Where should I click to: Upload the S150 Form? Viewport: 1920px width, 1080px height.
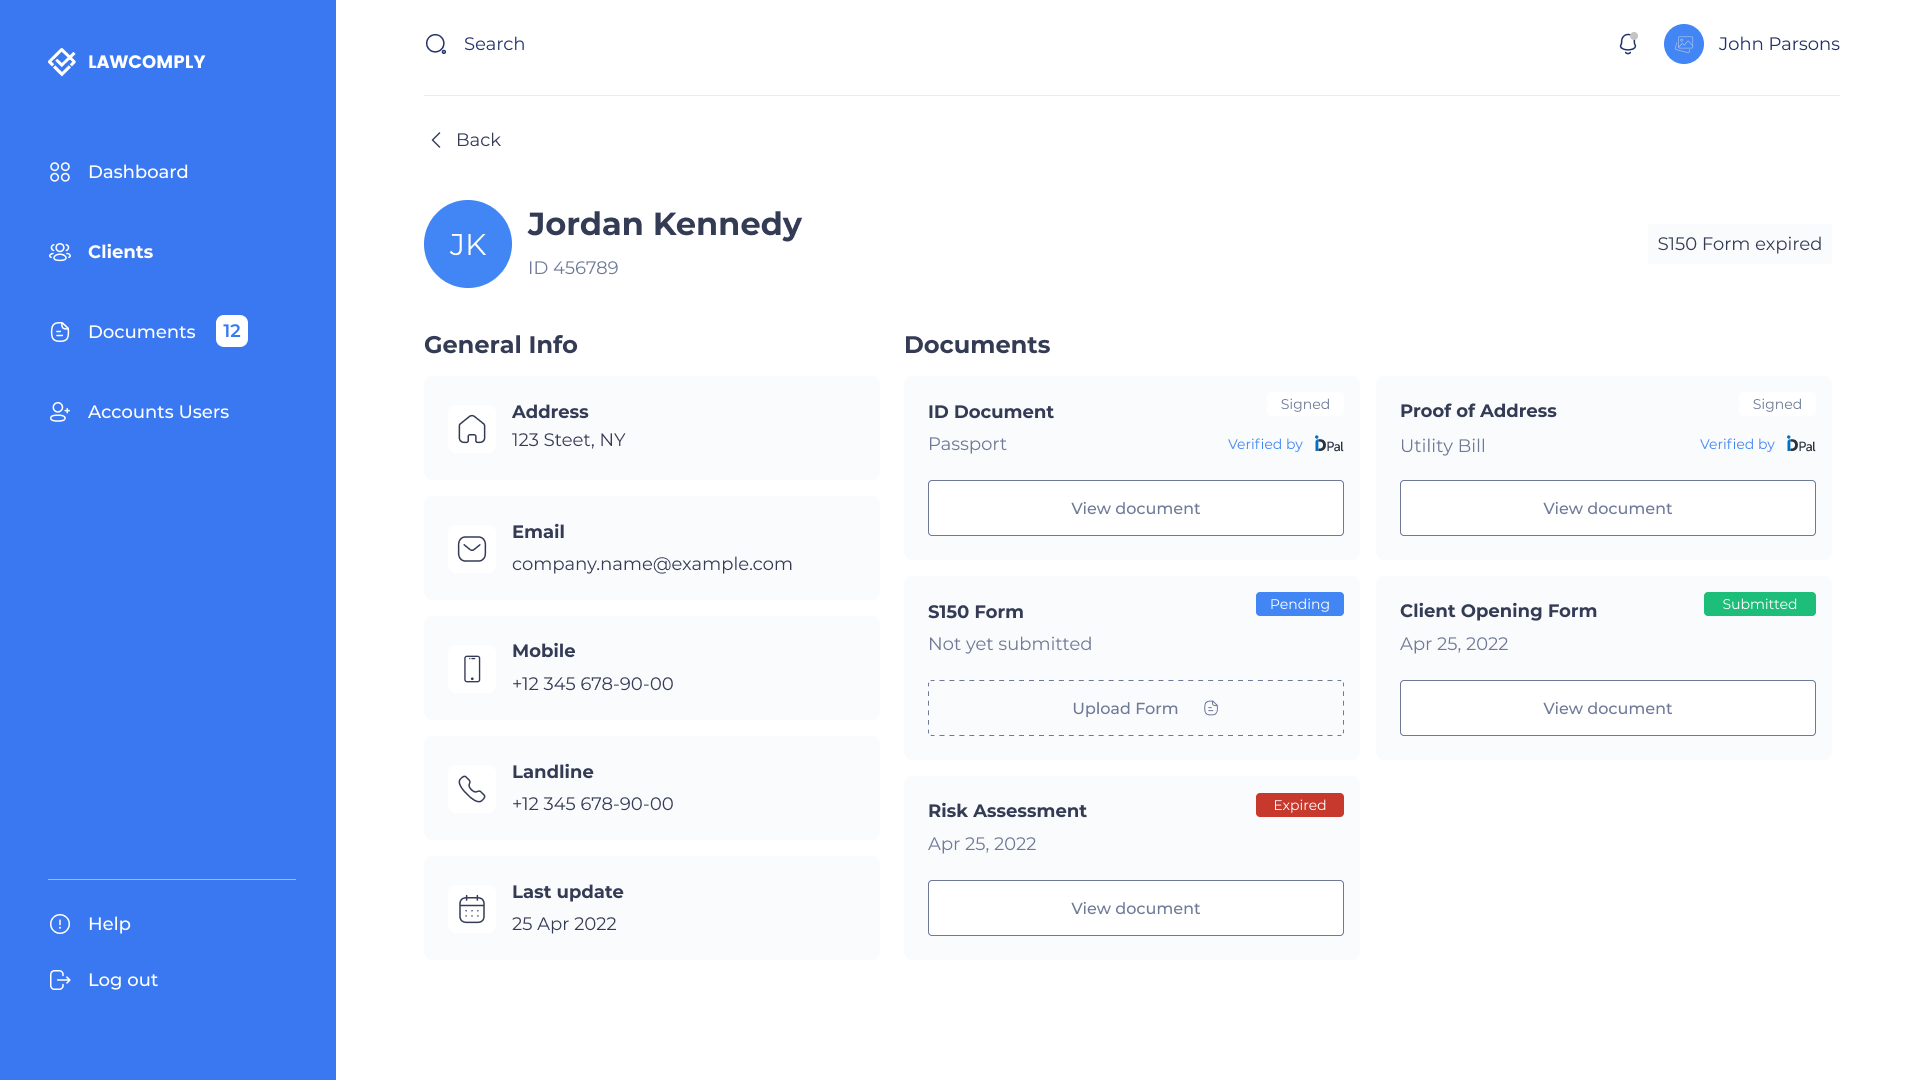pyautogui.click(x=1135, y=708)
